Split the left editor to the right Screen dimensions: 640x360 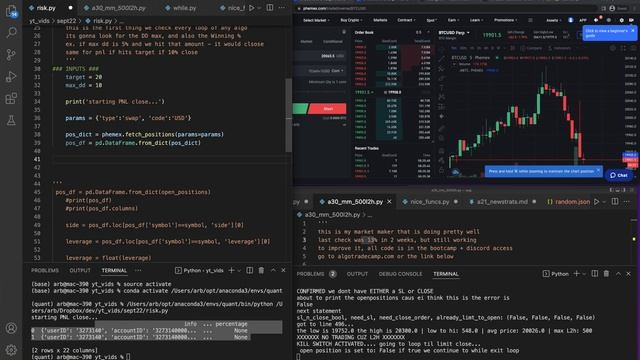[270, 8]
